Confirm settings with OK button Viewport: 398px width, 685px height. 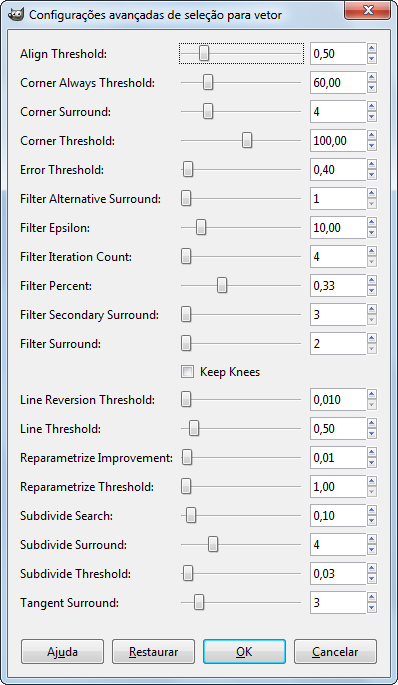click(x=244, y=652)
